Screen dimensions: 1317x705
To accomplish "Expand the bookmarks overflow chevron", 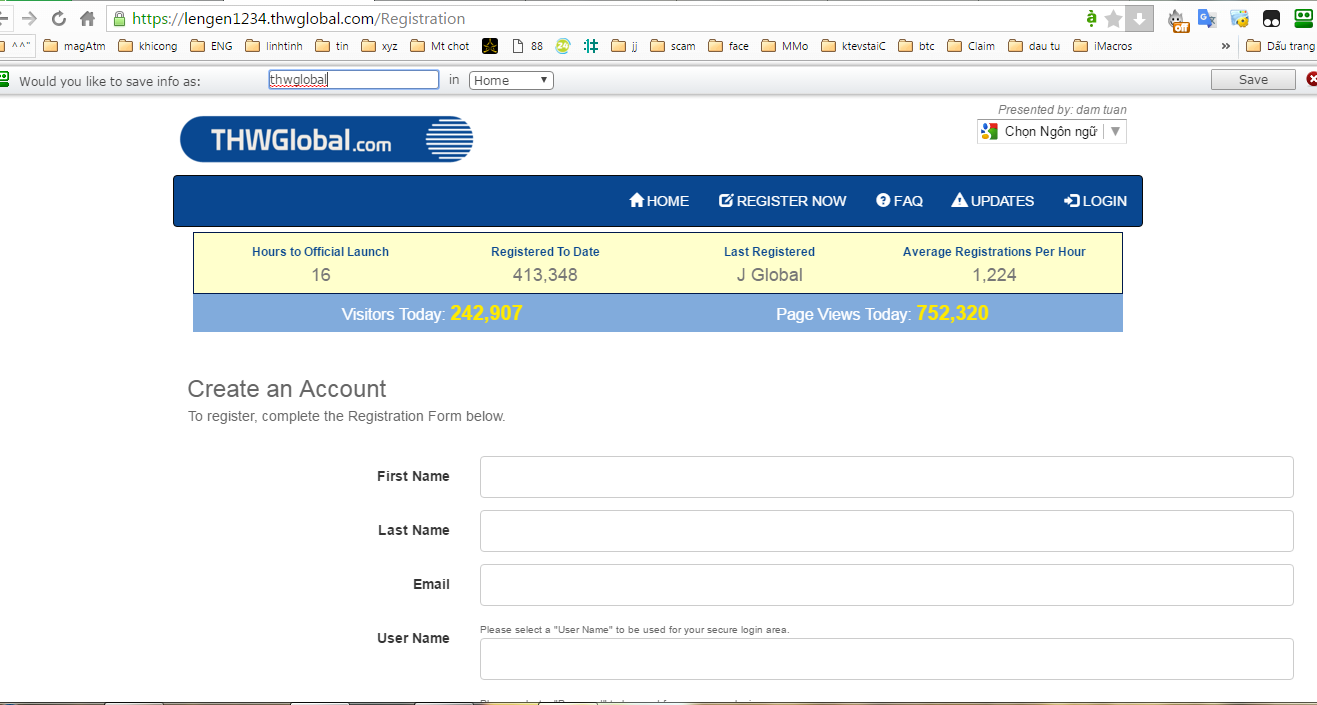I will tap(1226, 46).
